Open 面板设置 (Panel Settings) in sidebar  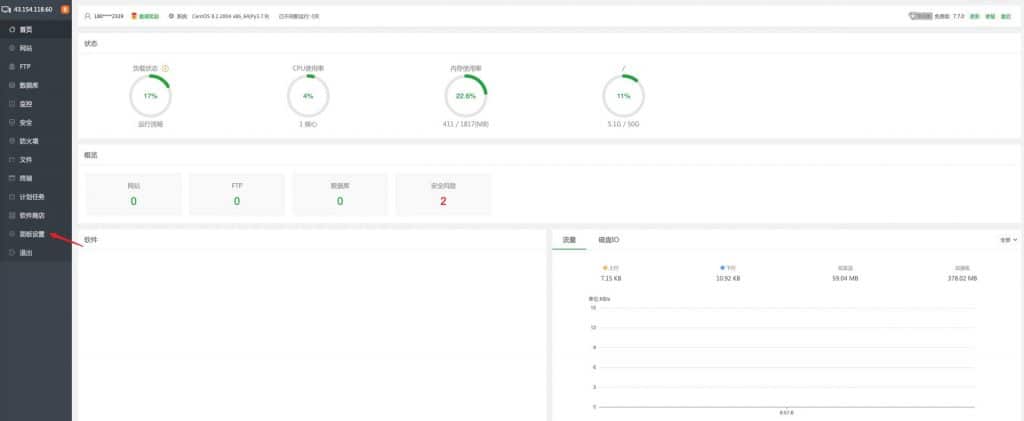[x=31, y=234]
